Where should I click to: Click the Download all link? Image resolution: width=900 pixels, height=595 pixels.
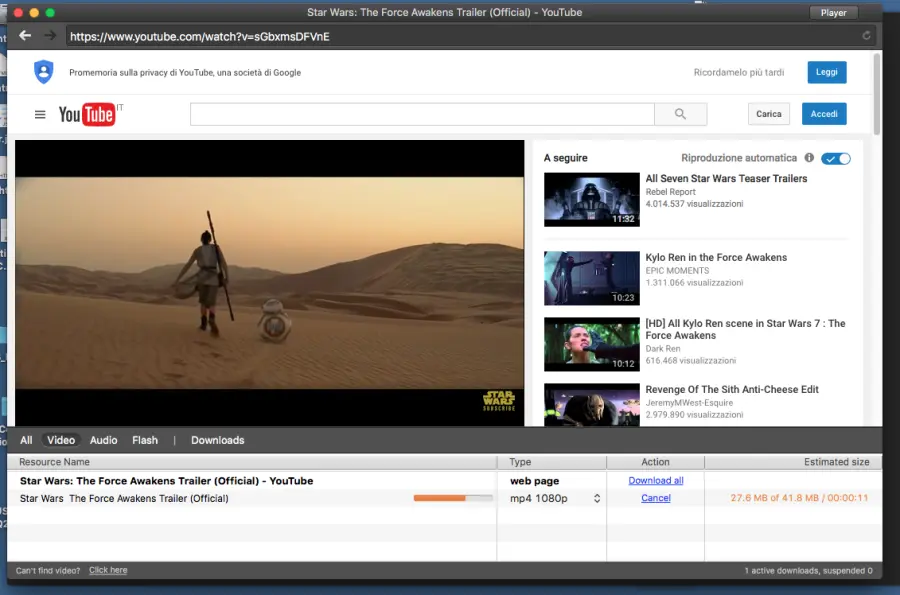coord(655,480)
